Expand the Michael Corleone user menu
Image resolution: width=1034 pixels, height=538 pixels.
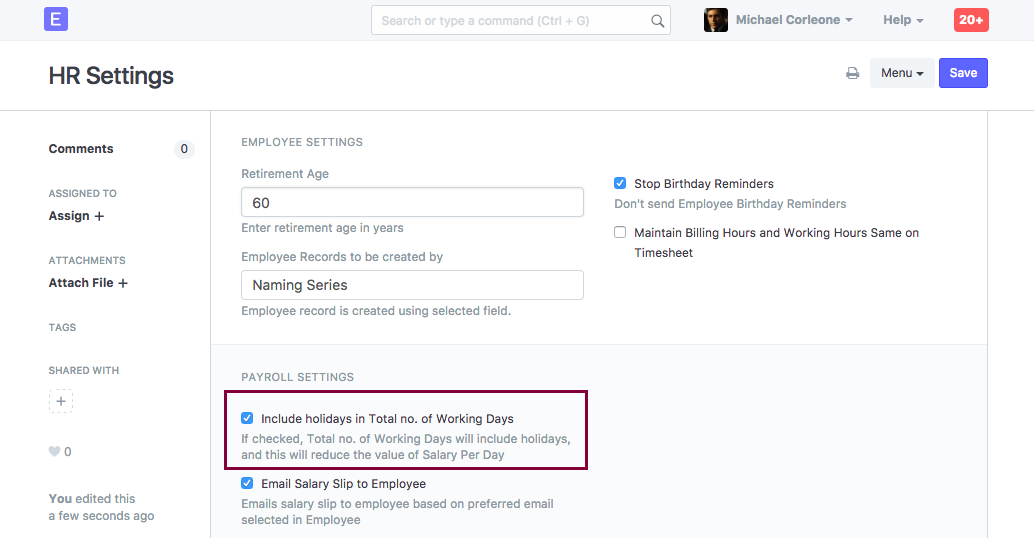click(x=794, y=20)
